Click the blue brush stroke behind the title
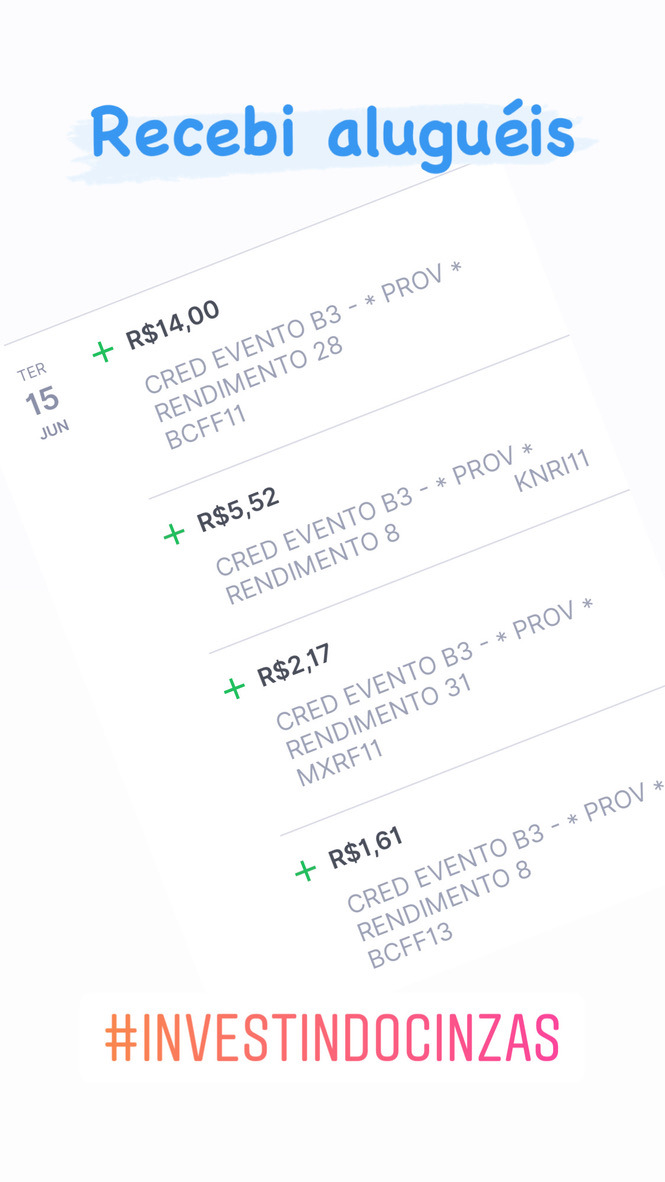This screenshot has height=1182, width=665. (x=332, y=143)
